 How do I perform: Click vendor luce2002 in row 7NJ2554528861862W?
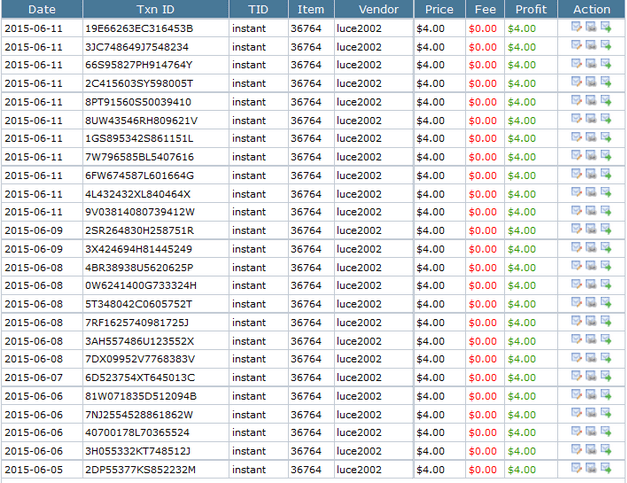(359, 415)
